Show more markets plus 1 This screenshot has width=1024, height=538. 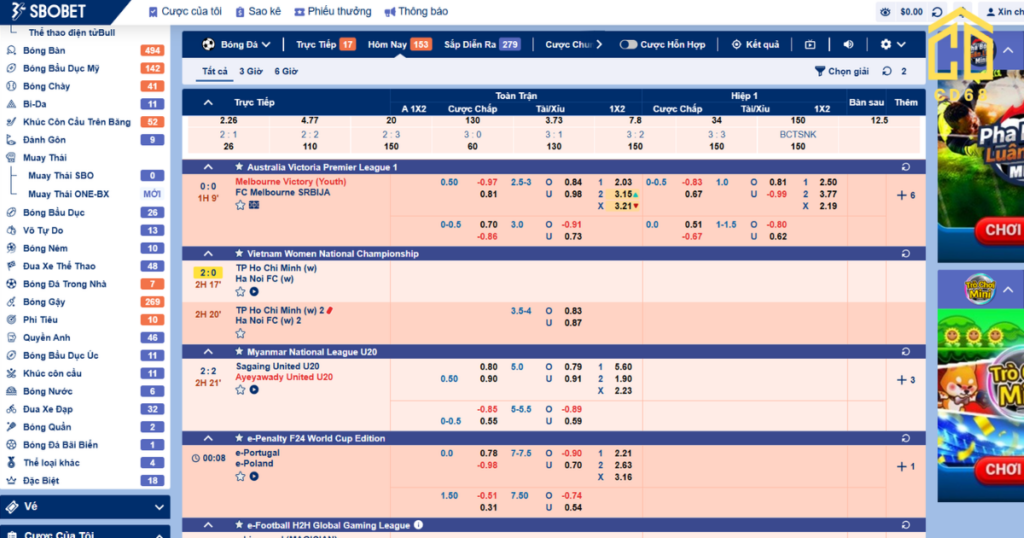point(906,466)
